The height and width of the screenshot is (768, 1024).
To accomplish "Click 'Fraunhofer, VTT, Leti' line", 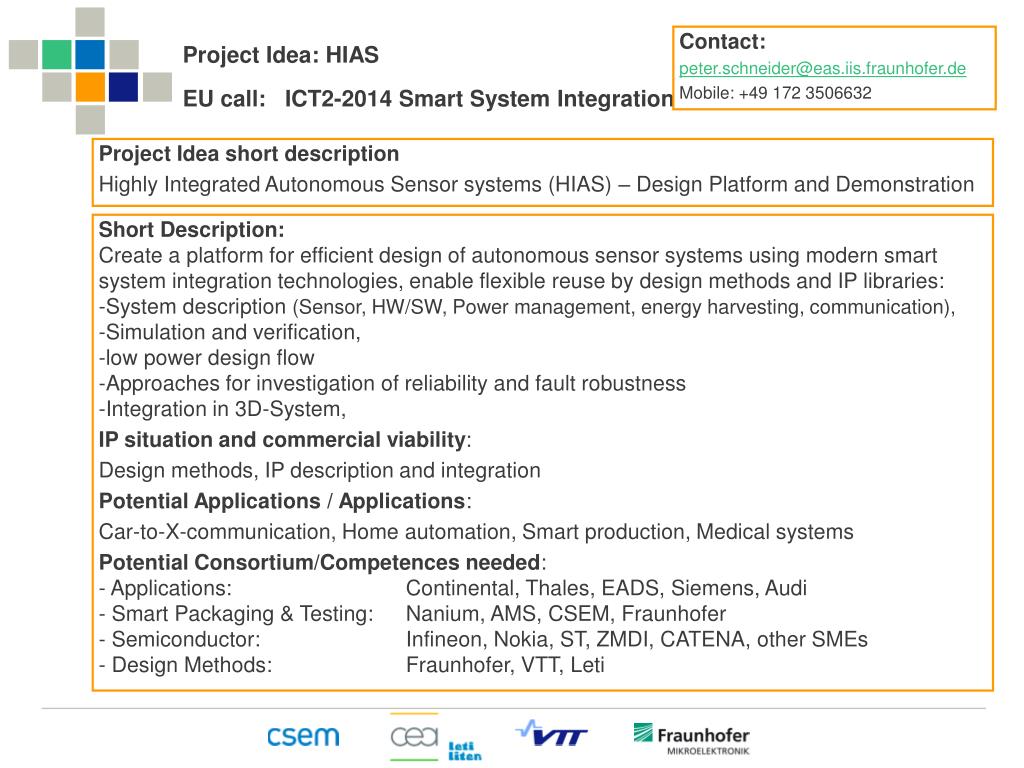I will pyautogui.click(x=505, y=665).
